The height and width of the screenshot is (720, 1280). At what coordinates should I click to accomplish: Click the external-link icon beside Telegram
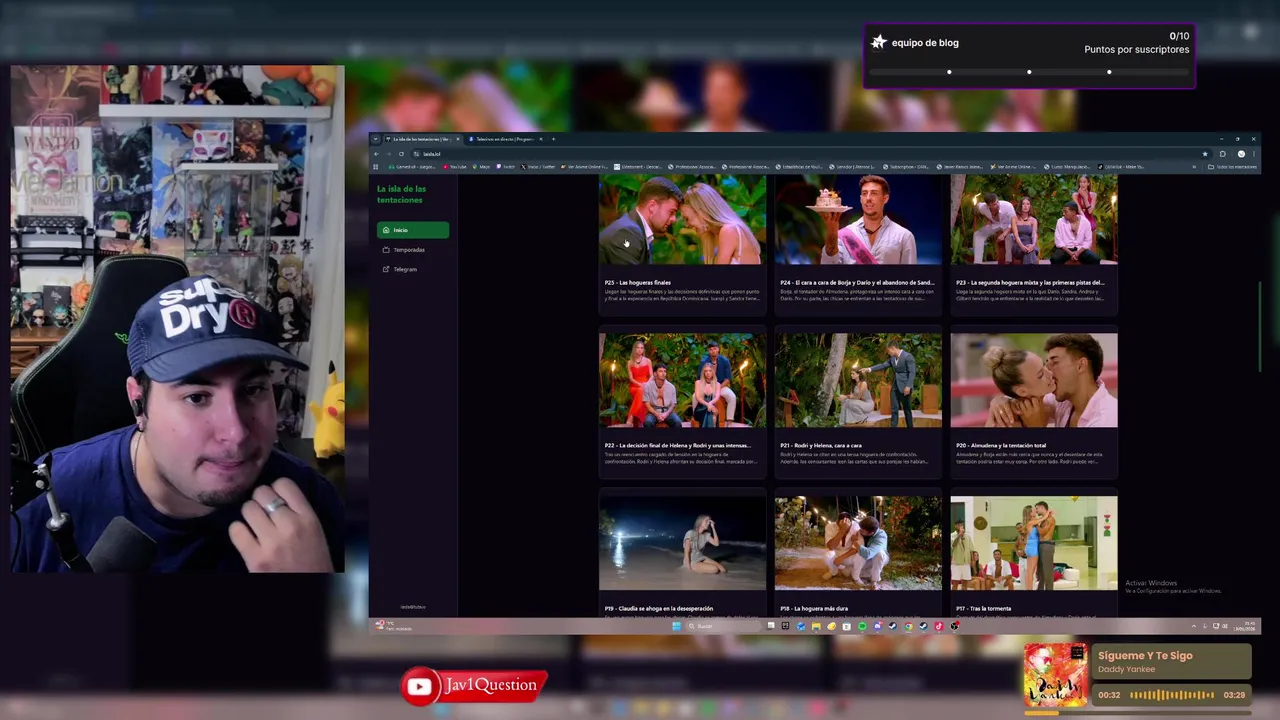coord(386,269)
